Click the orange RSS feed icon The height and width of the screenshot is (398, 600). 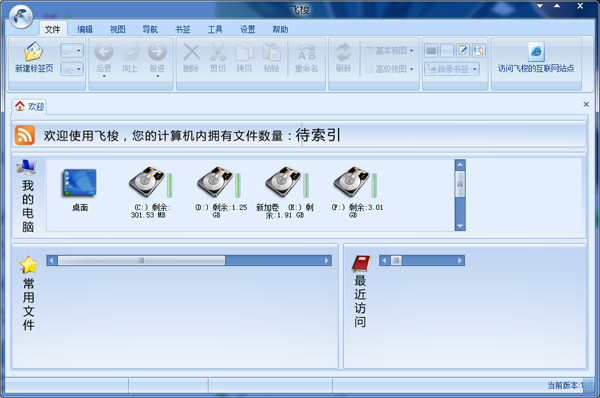tap(25, 135)
